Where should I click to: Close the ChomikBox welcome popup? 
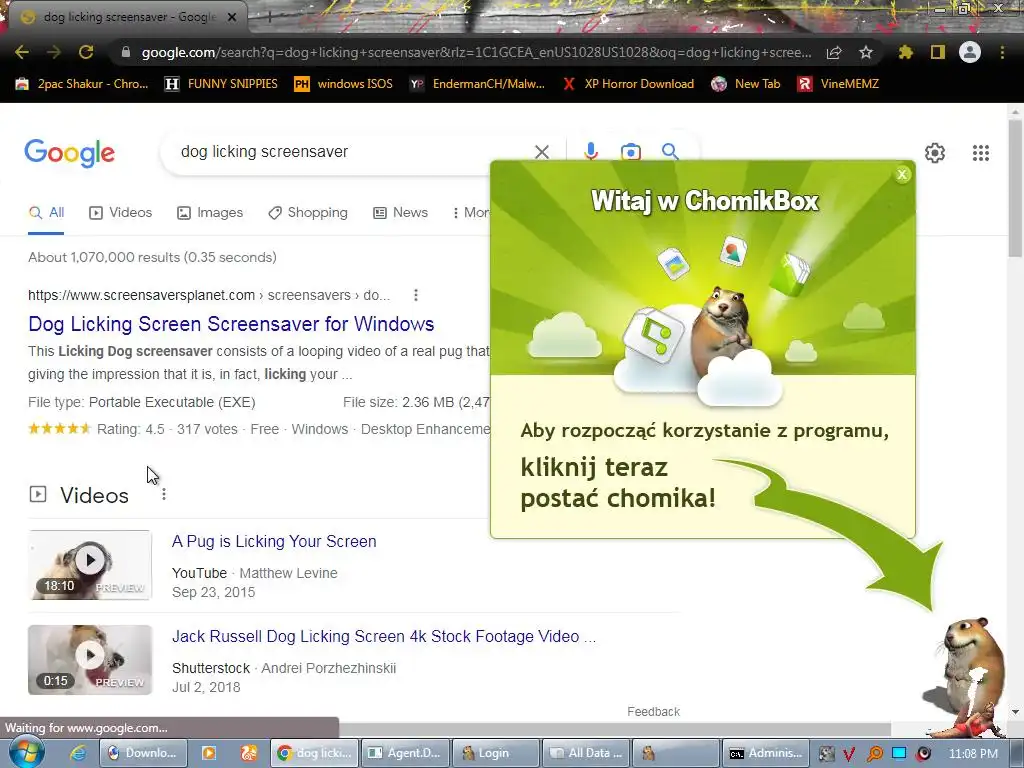[902, 174]
